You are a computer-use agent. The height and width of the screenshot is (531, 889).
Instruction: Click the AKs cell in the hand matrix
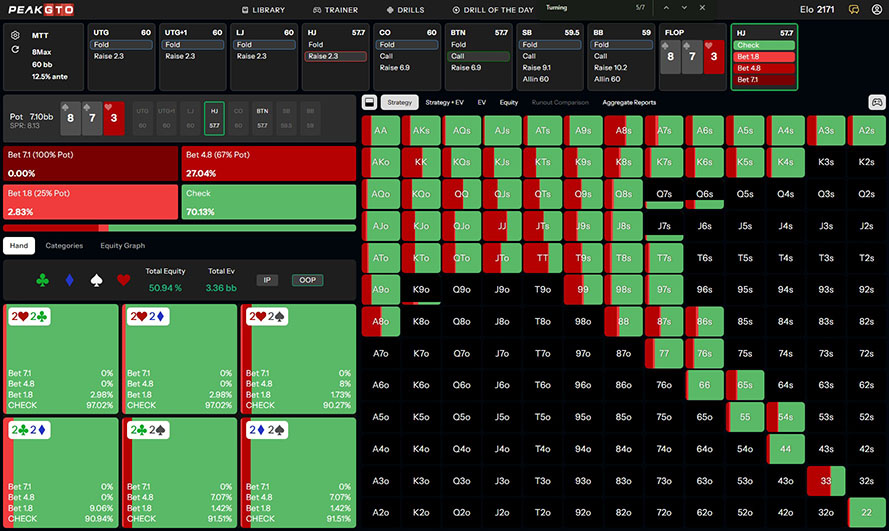click(x=420, y=131)
